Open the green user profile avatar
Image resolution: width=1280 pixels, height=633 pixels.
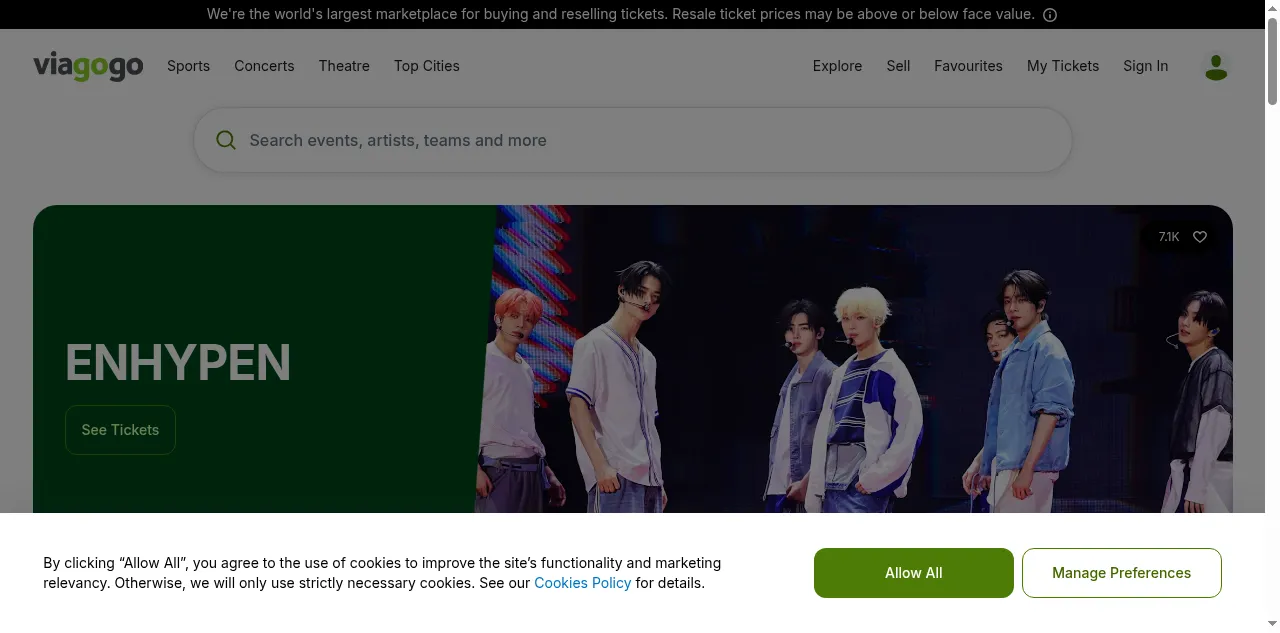1216,67
